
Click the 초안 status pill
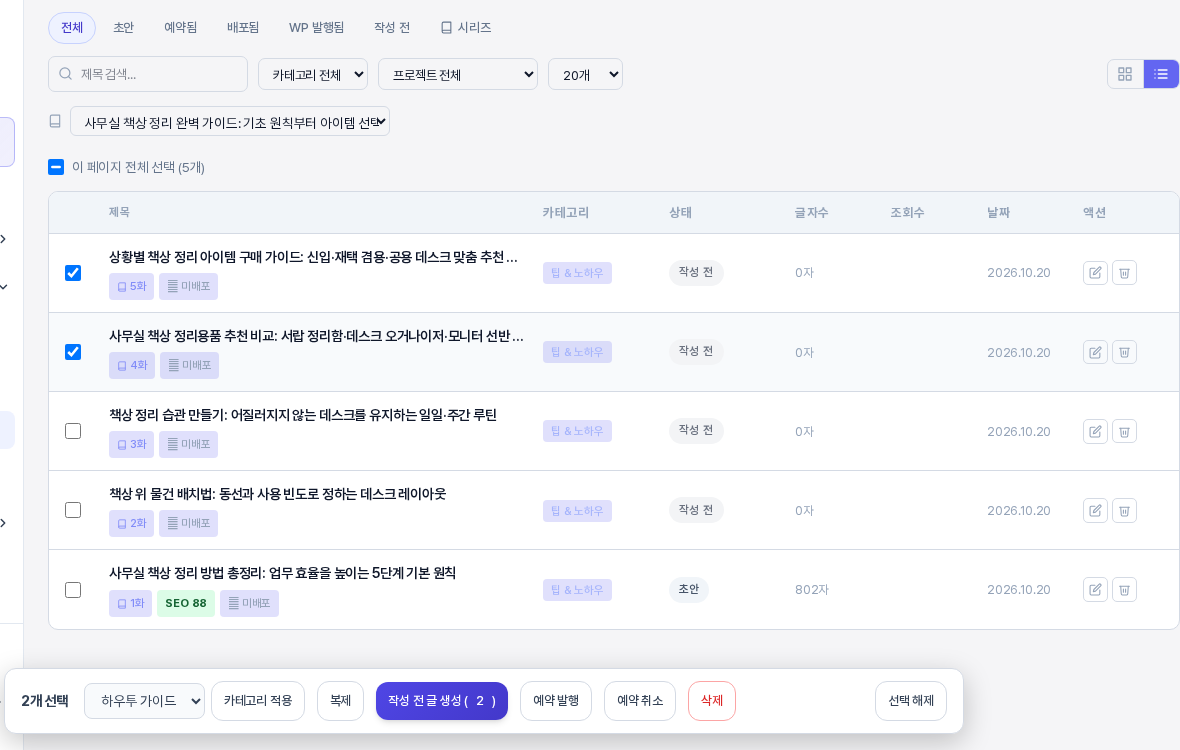tap(689, 589)
